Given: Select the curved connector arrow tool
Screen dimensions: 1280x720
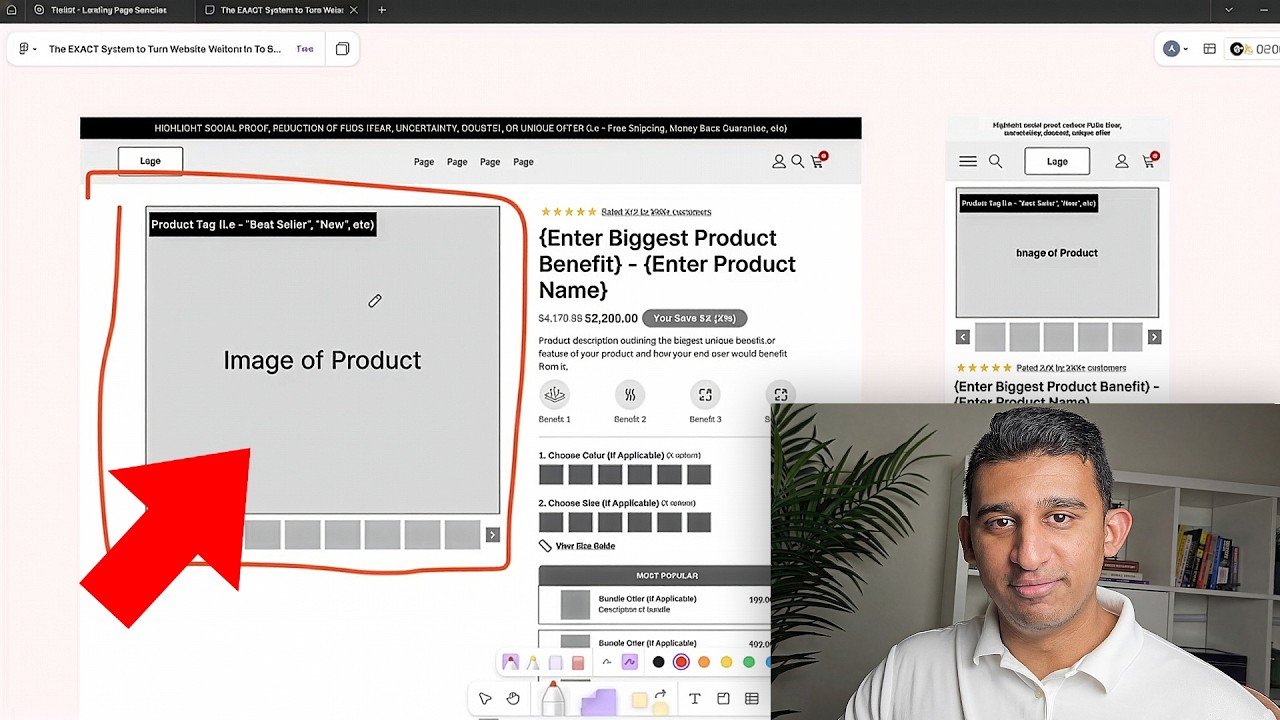Looking at the screenshot, I should point(660,696).
